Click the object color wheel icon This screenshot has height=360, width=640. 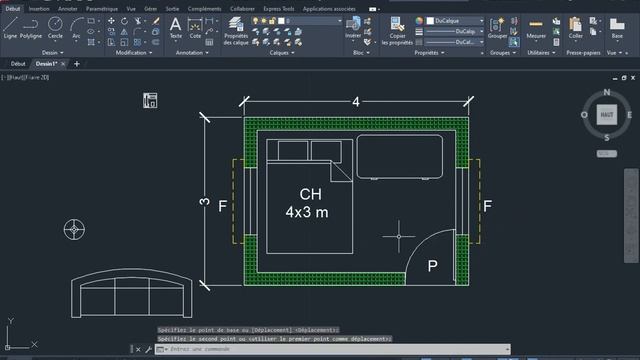419,21
